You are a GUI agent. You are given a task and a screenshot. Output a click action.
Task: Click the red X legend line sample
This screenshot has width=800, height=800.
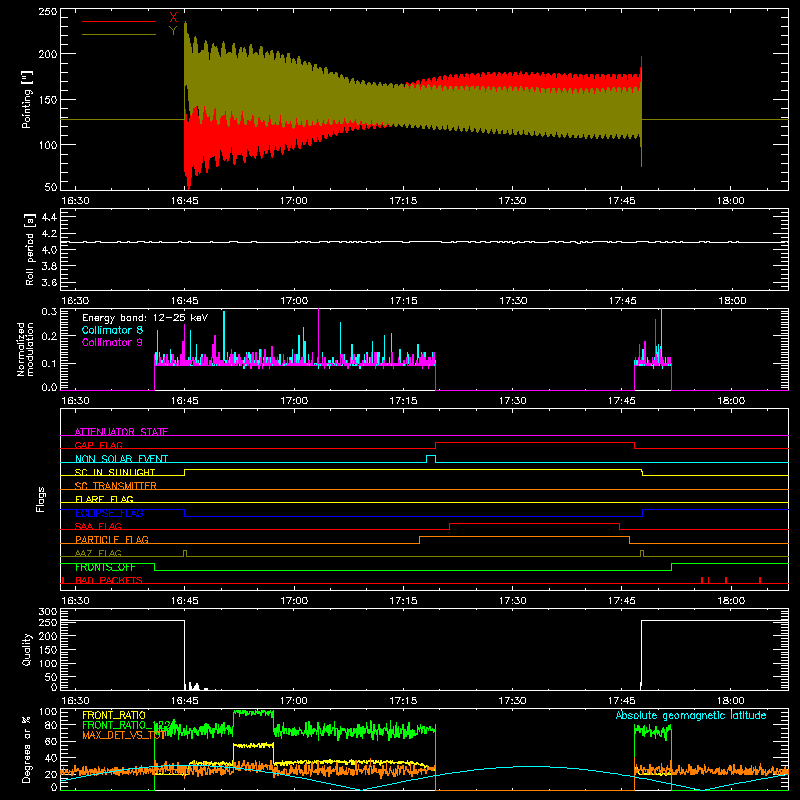pos(119,21)
